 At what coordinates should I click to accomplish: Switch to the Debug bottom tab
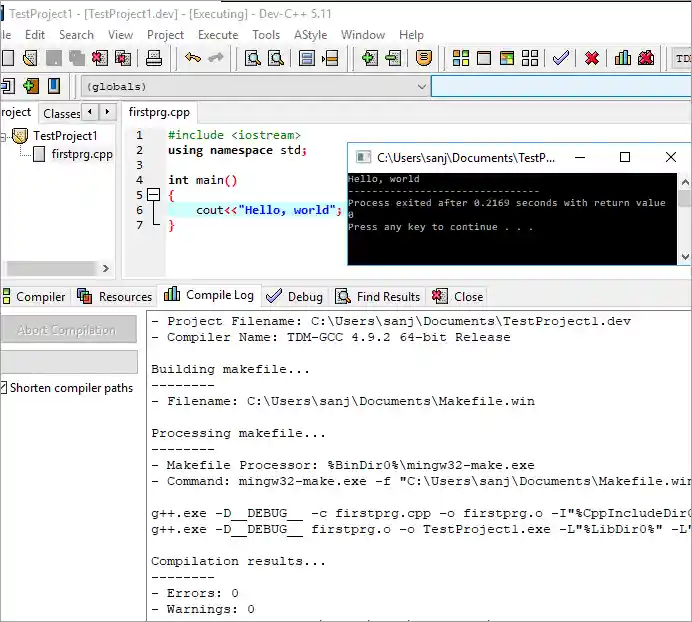tap(294, 297)
